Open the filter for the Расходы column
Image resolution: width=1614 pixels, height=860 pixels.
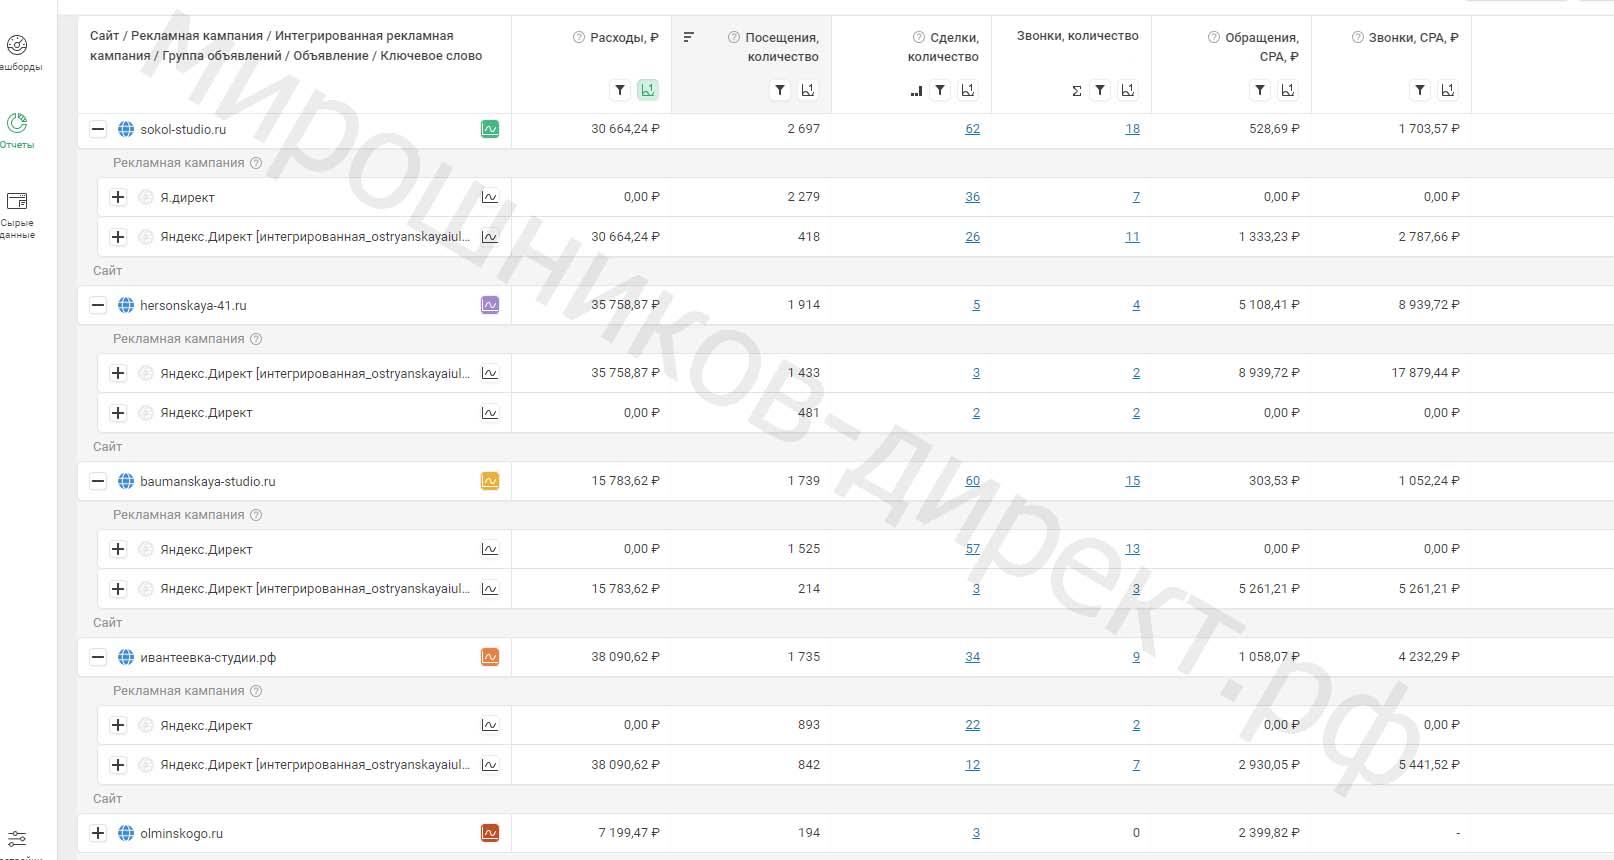click(620, 90)
